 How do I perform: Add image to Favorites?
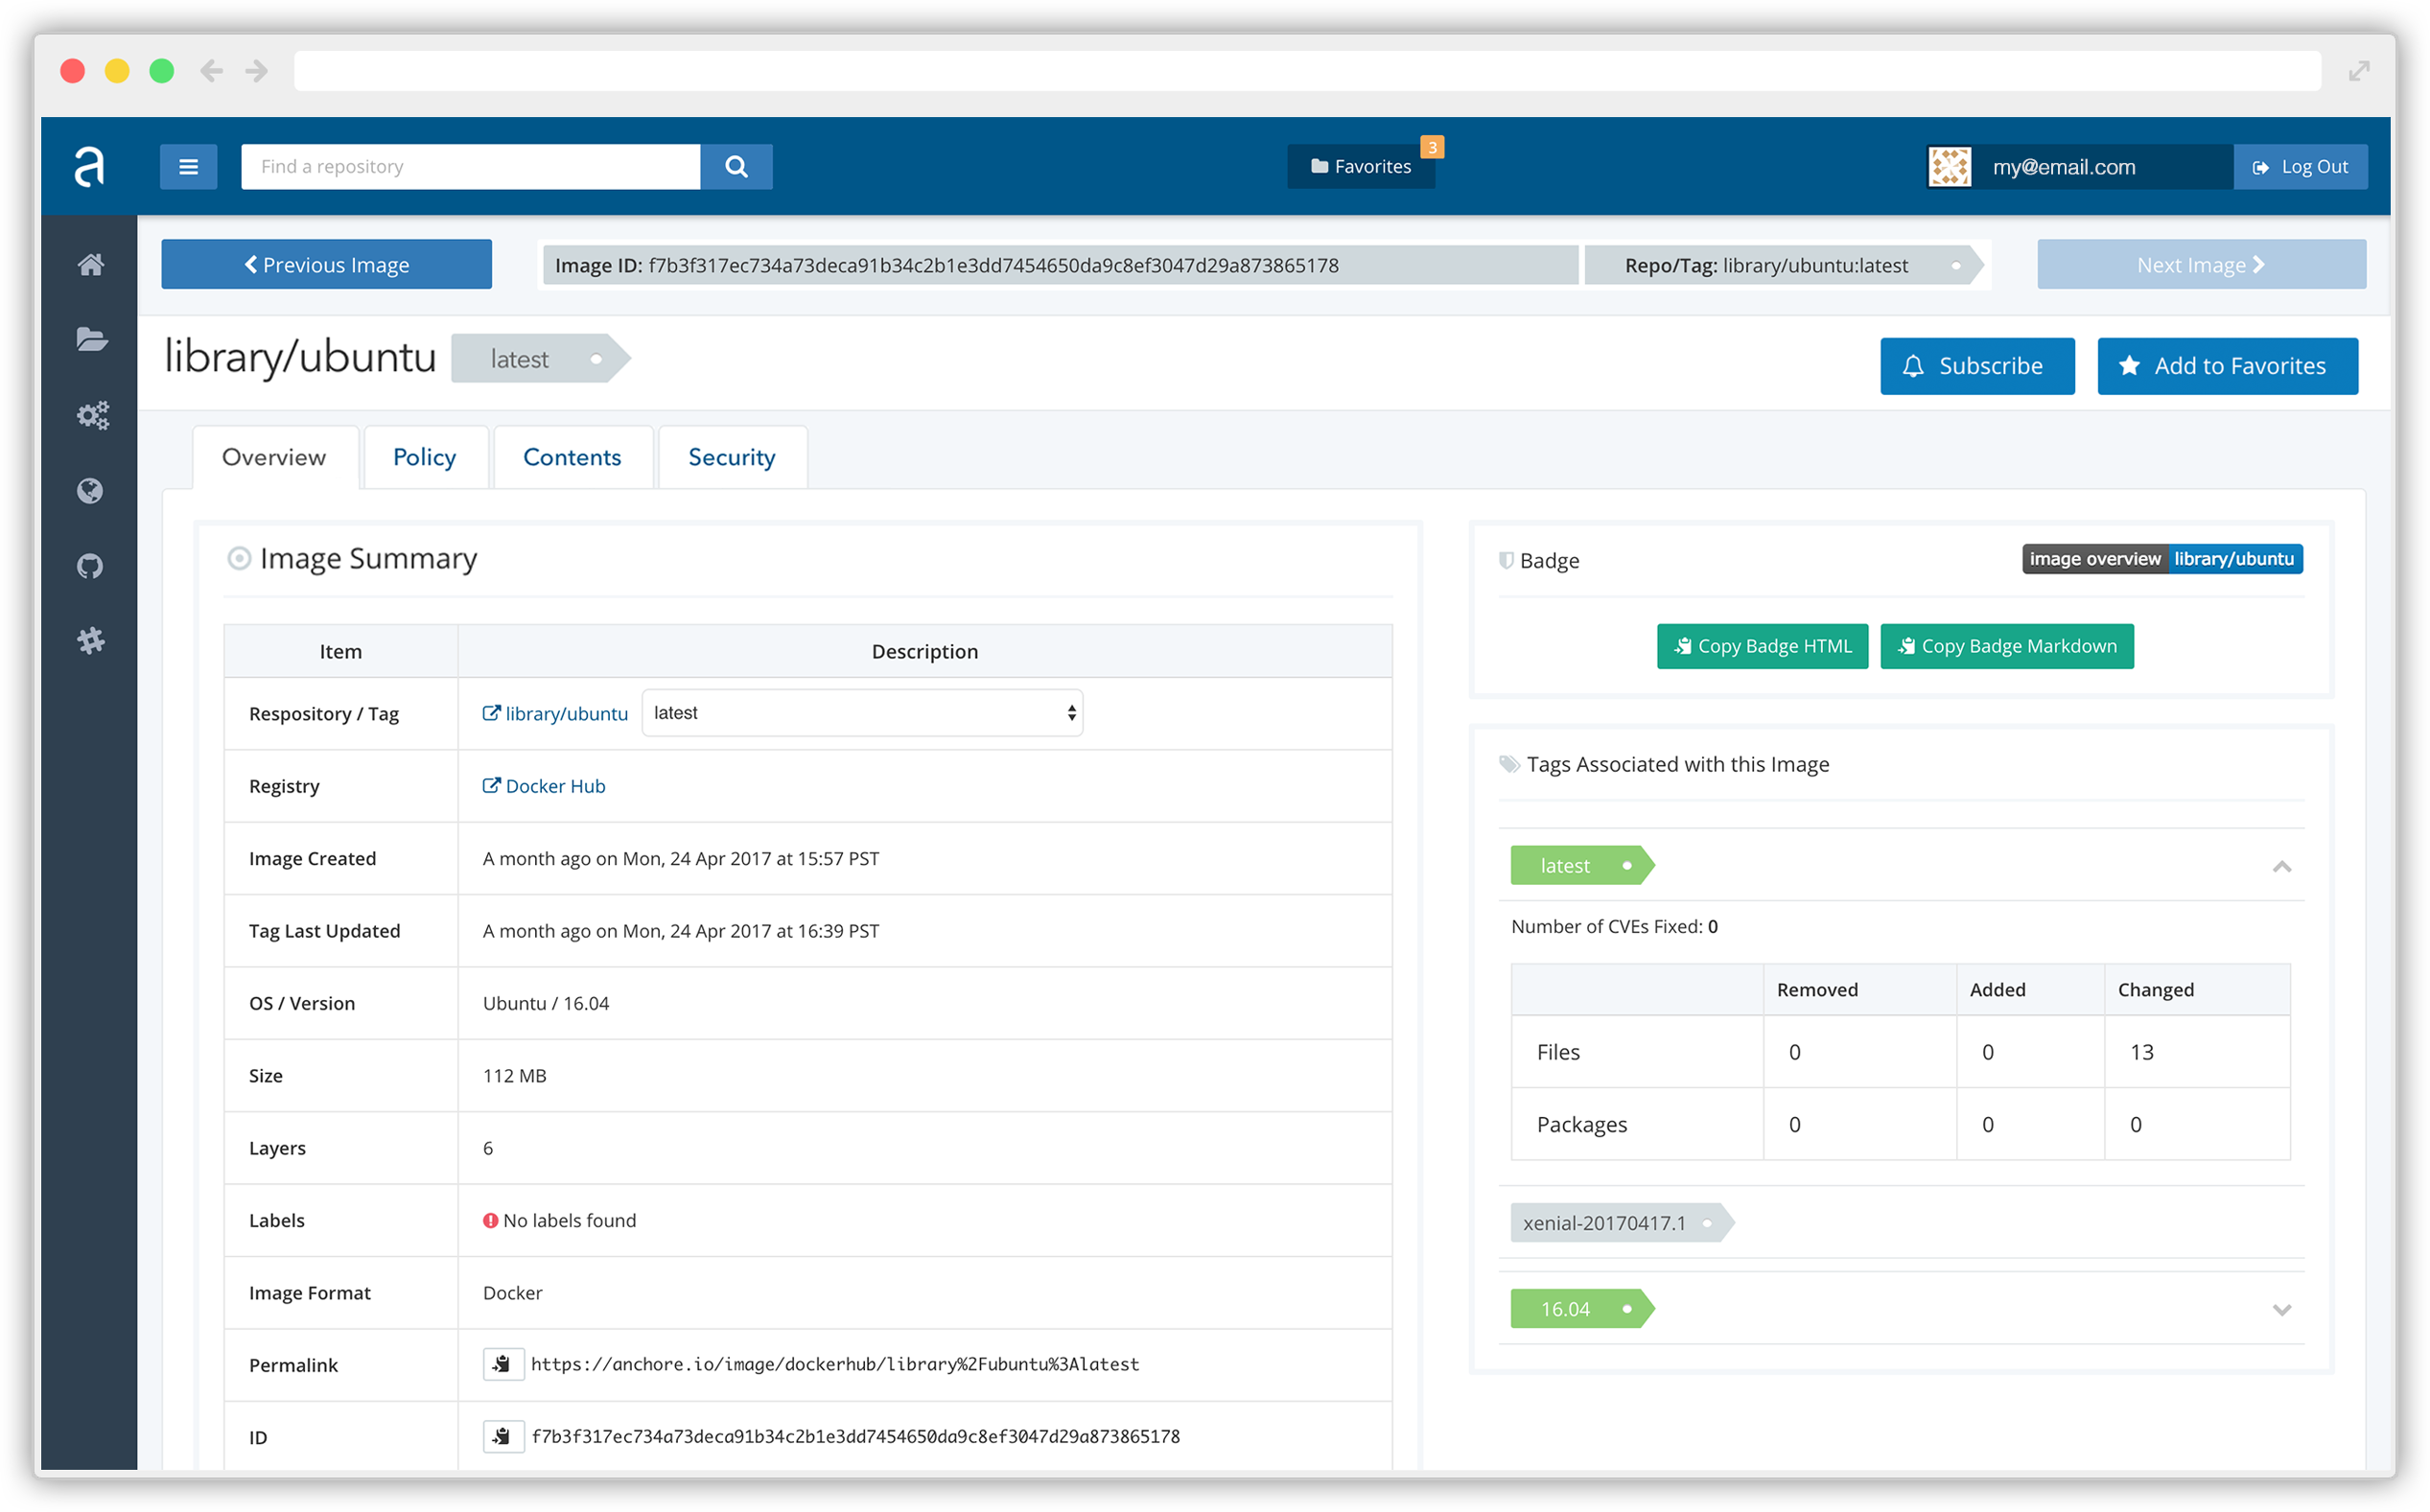[x=2227, y=366]
